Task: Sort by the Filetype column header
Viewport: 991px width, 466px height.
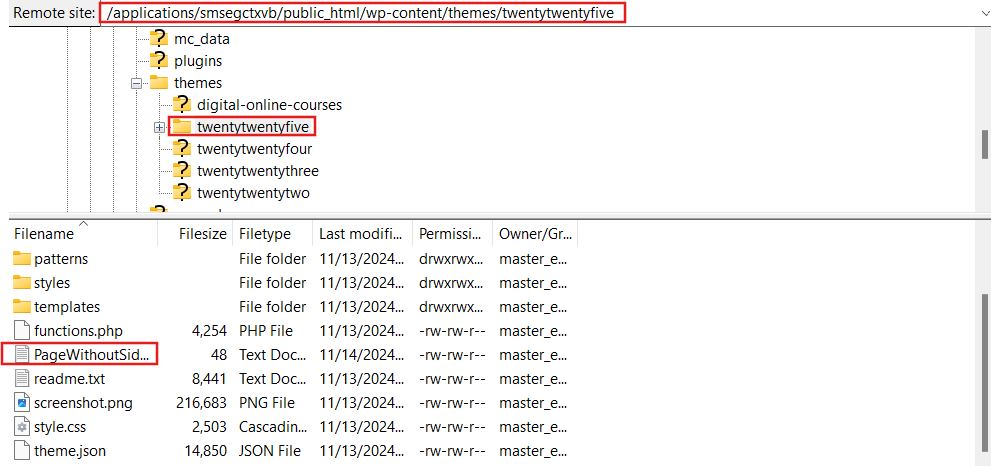Action: point(273,233)
